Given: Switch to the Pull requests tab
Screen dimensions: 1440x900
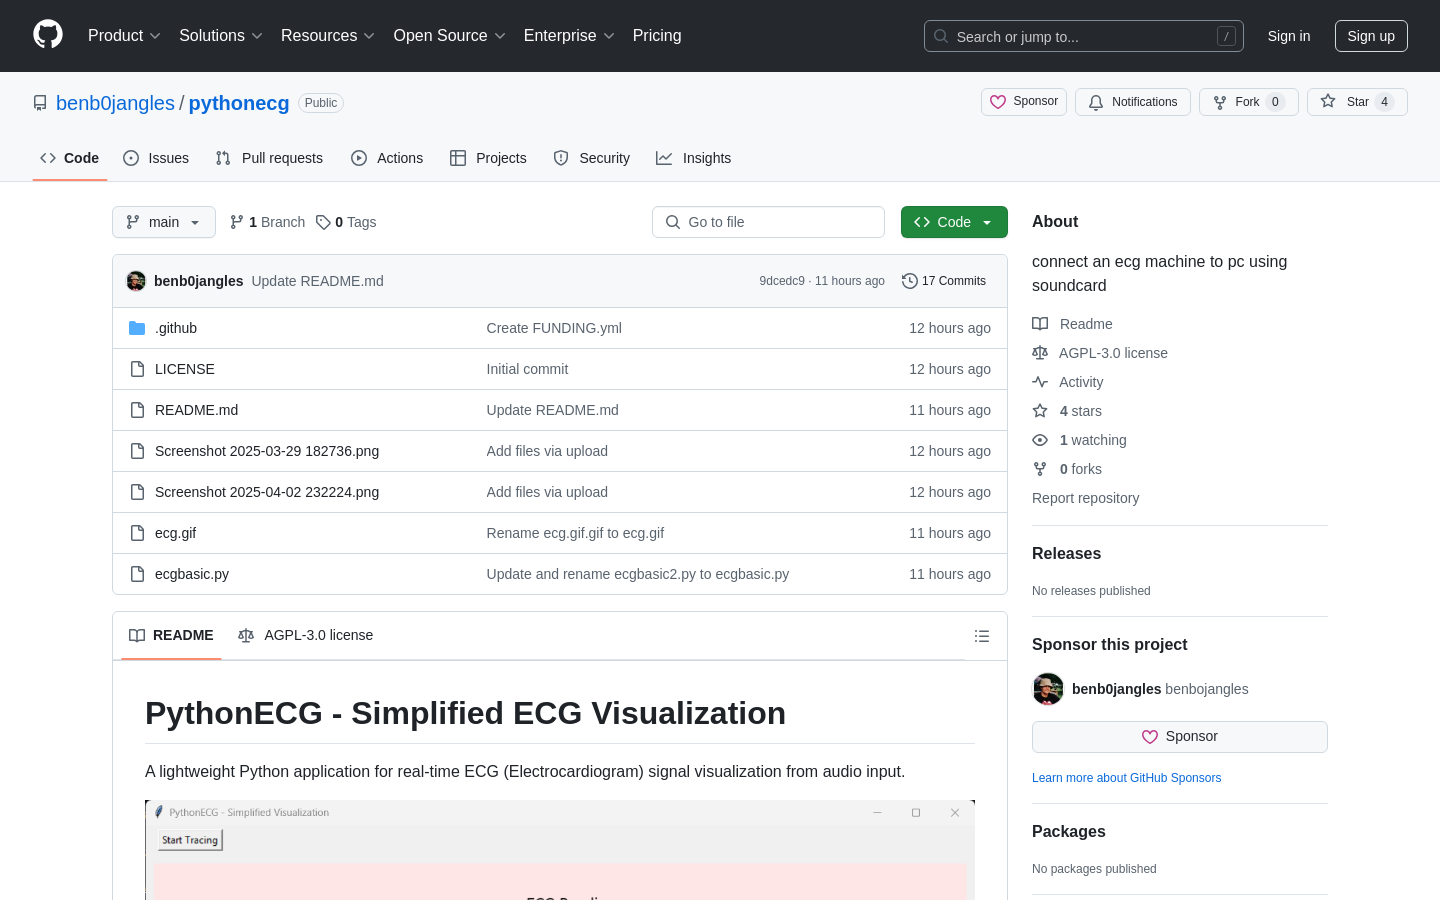Looking at the screenshot, I should tap(269, 158).
